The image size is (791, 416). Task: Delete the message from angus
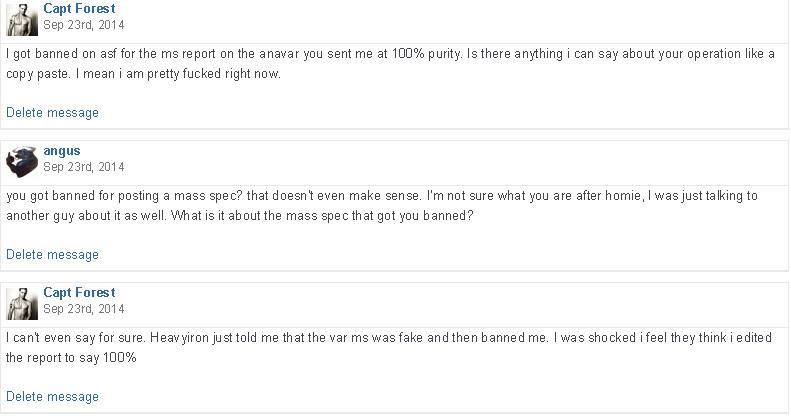52,255
